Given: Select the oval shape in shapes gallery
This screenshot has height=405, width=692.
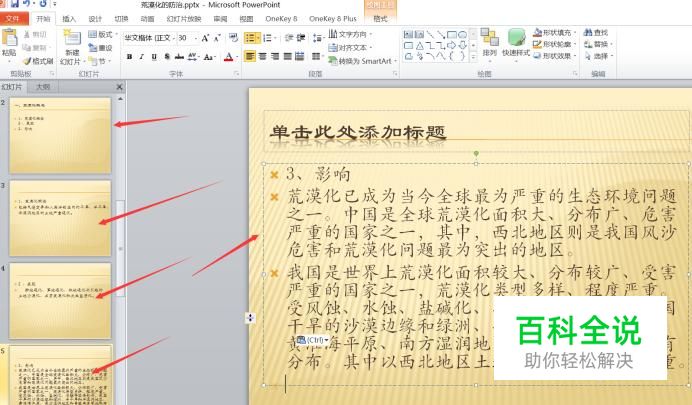Looking at the screenshot, I should click(462, 34).
